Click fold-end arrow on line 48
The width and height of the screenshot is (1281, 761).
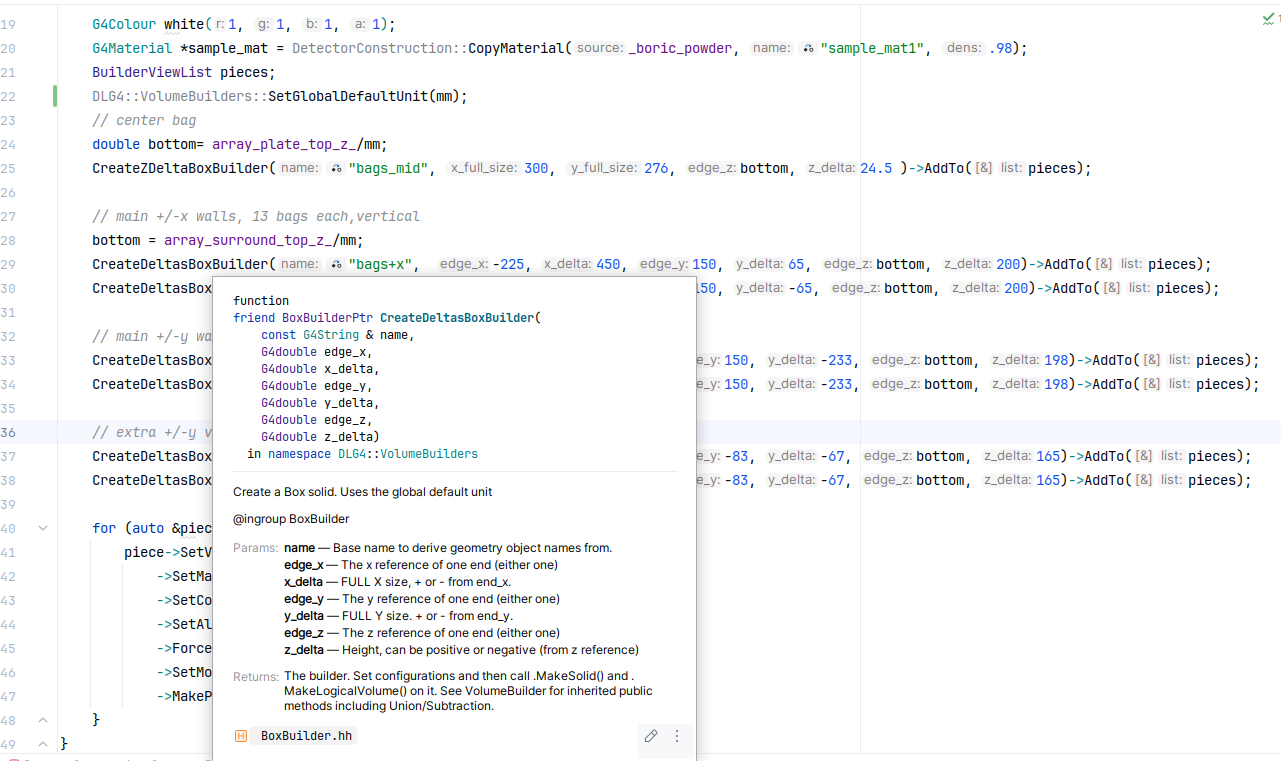click(42, 720)
